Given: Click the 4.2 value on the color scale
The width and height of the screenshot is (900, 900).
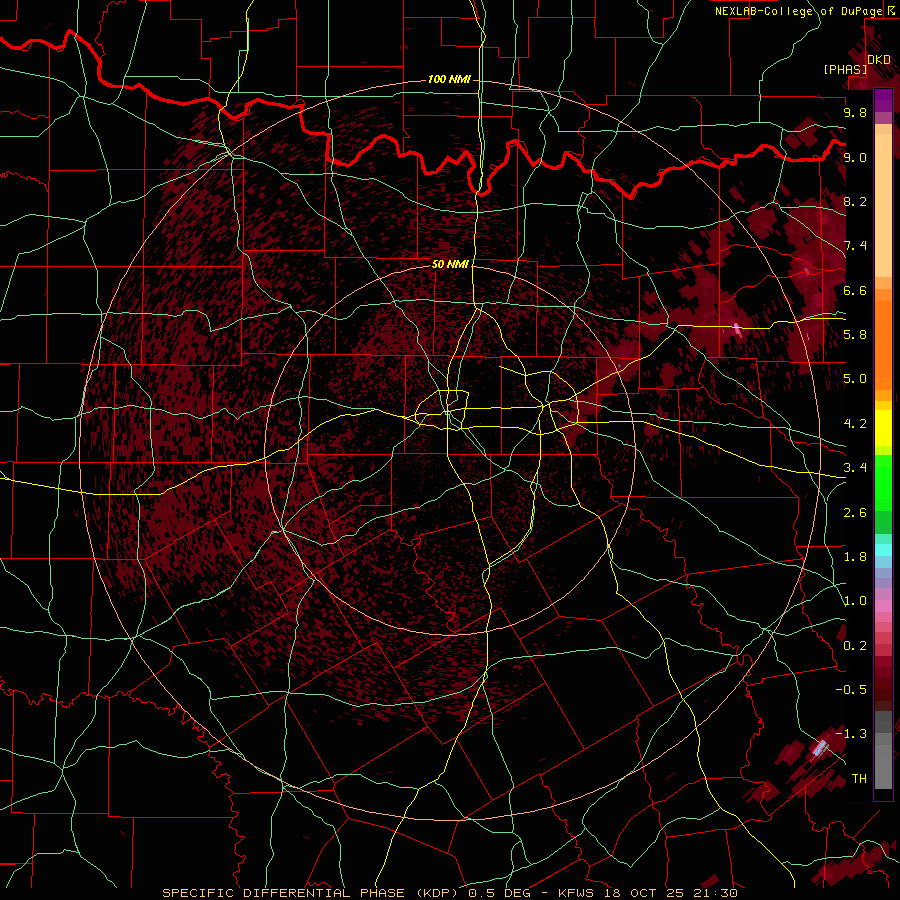Looking at the screenshot, I should (855, 424).
